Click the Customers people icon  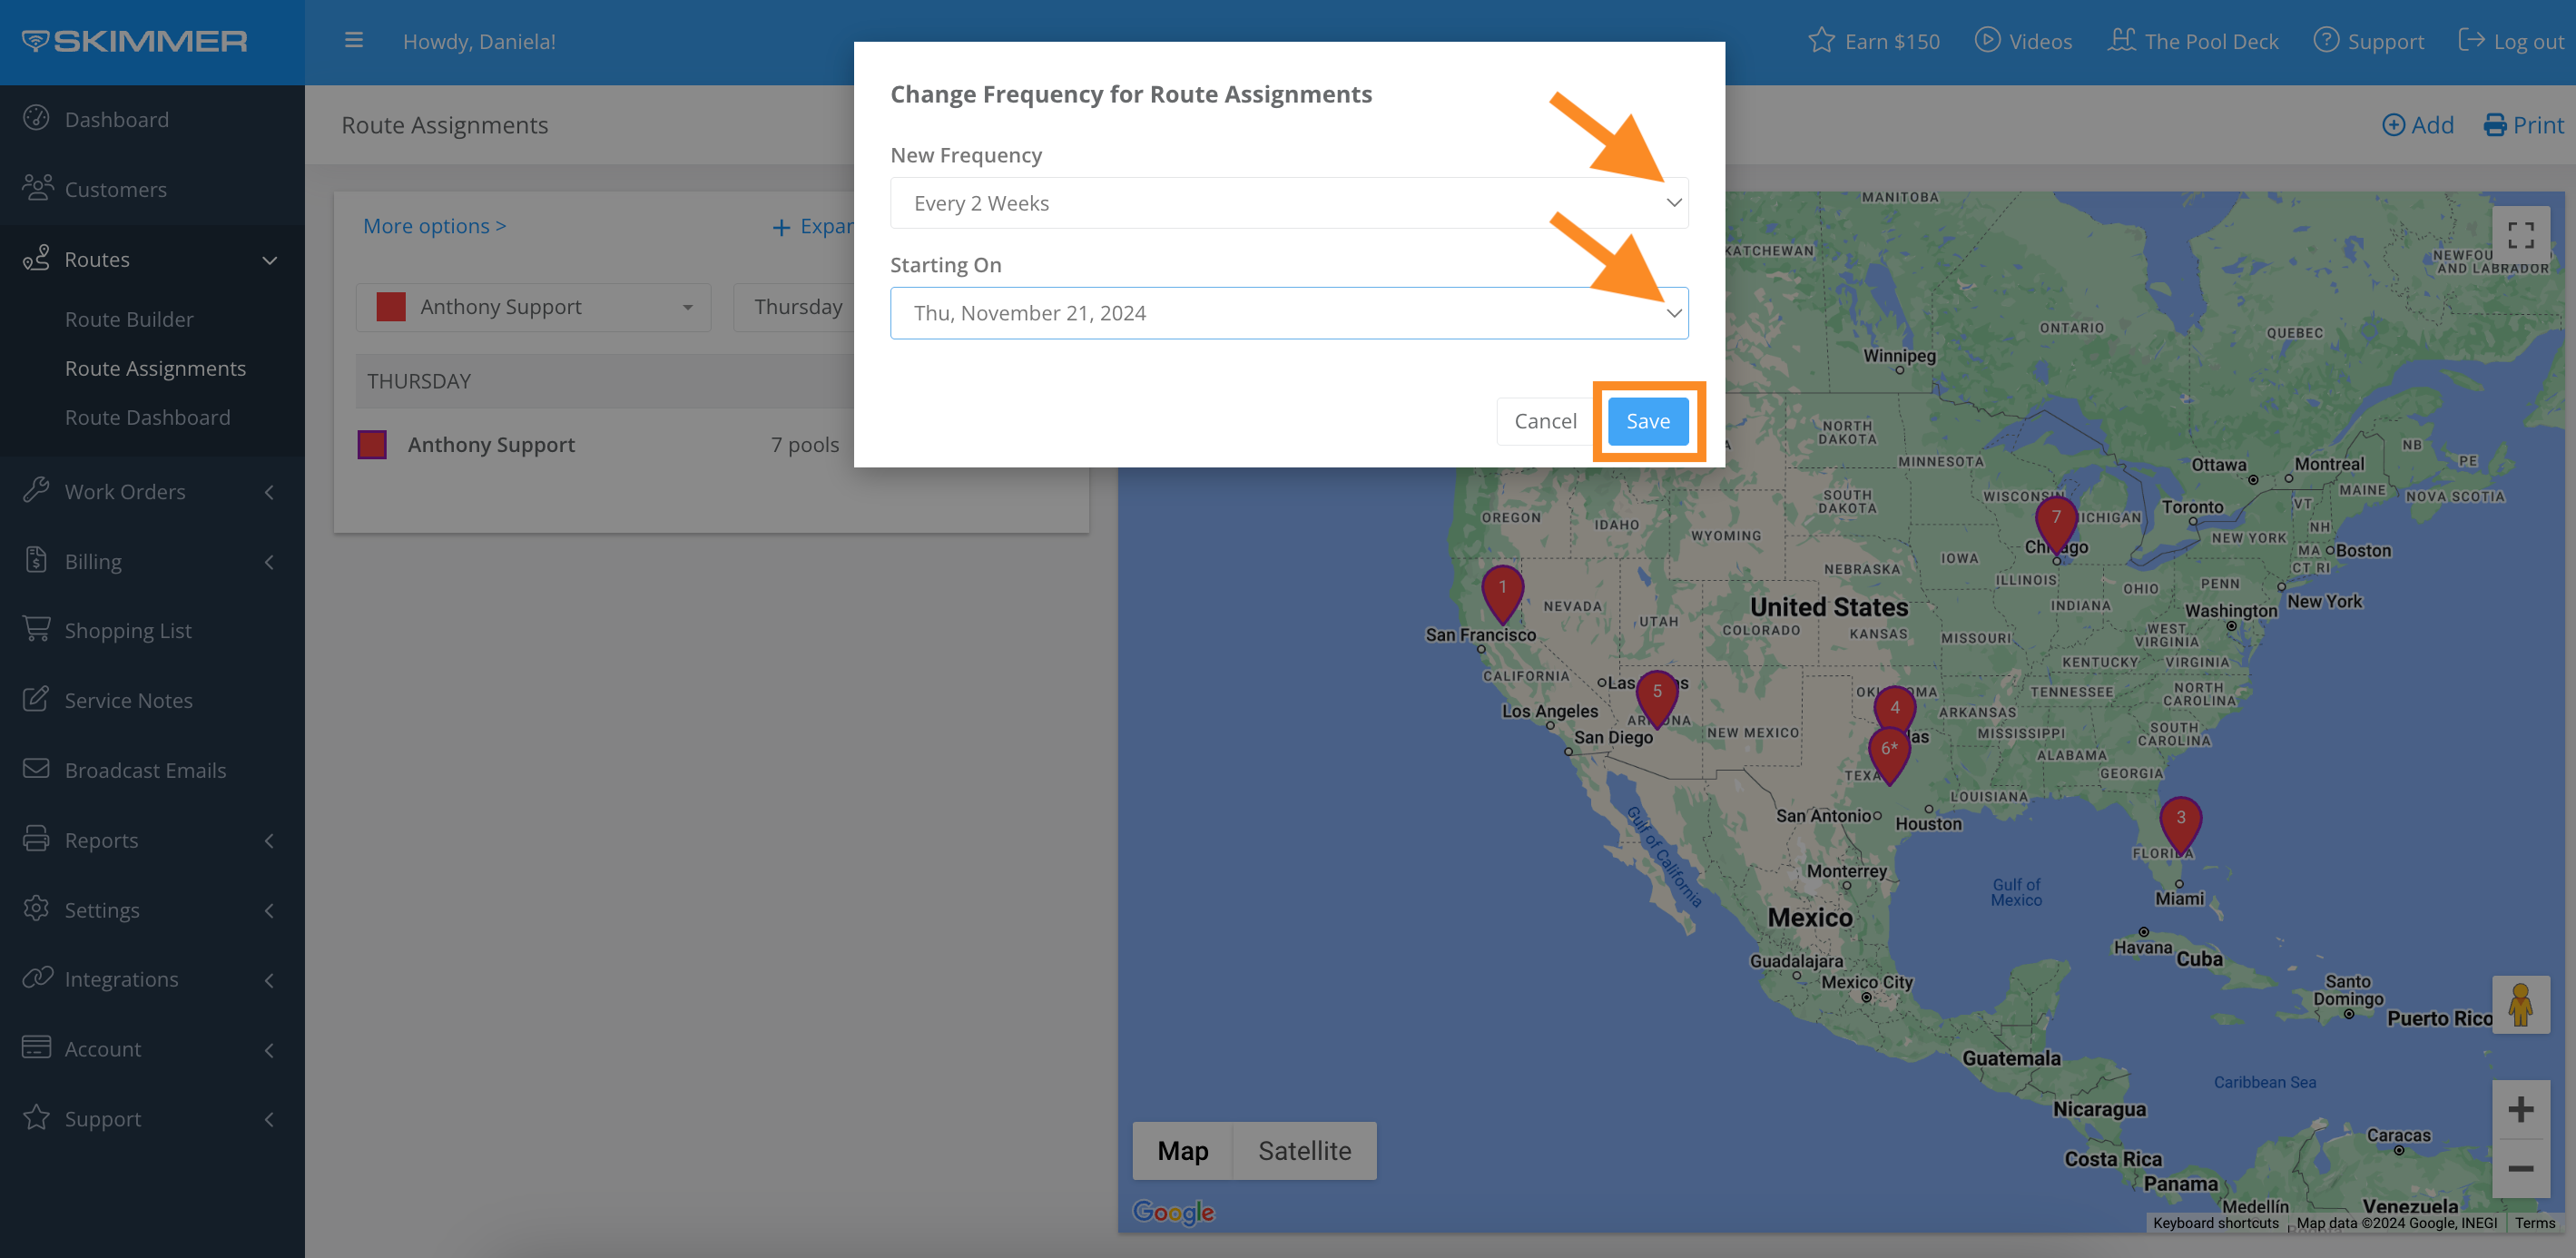tap(37, 188)
